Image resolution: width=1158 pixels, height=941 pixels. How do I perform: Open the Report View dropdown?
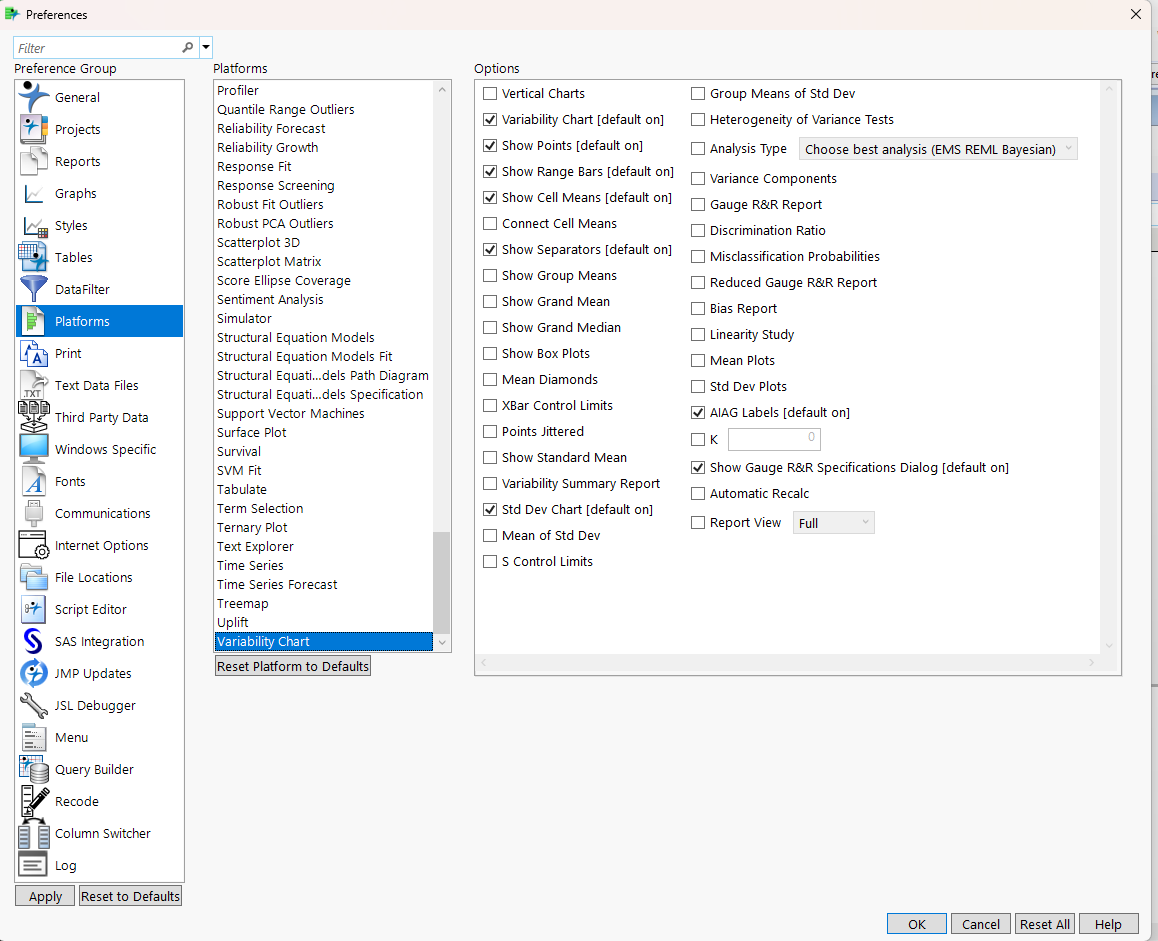(x=833, y=522)
